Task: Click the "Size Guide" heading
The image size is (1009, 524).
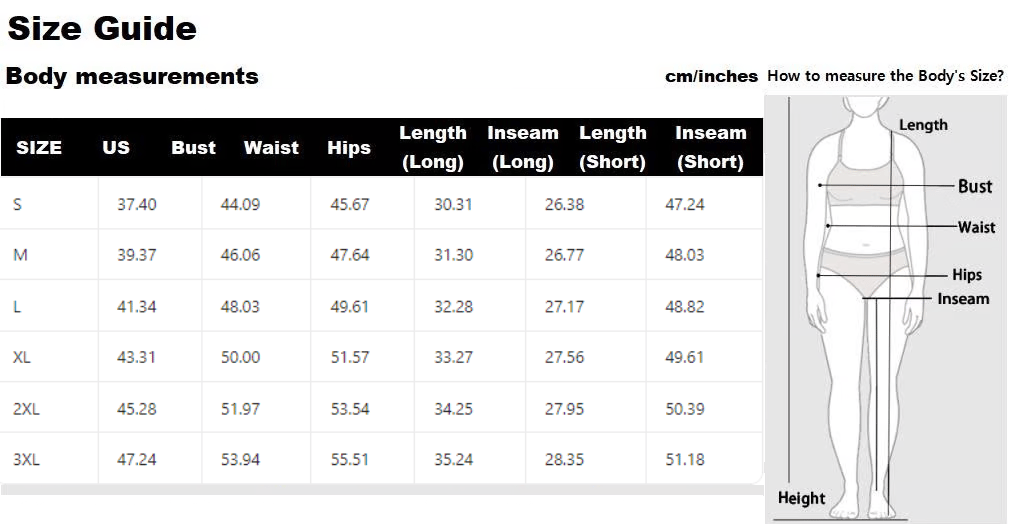Action: click(102, 28)
